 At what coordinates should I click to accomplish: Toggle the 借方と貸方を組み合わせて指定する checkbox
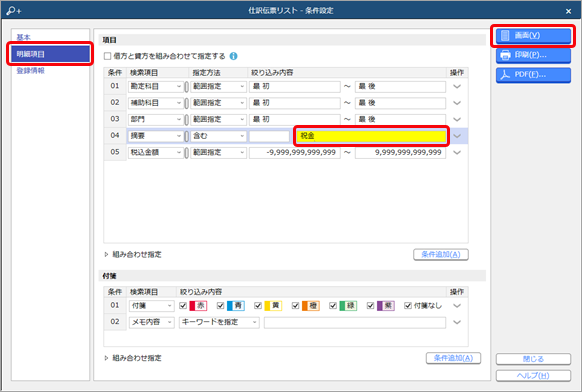[108, 56]
